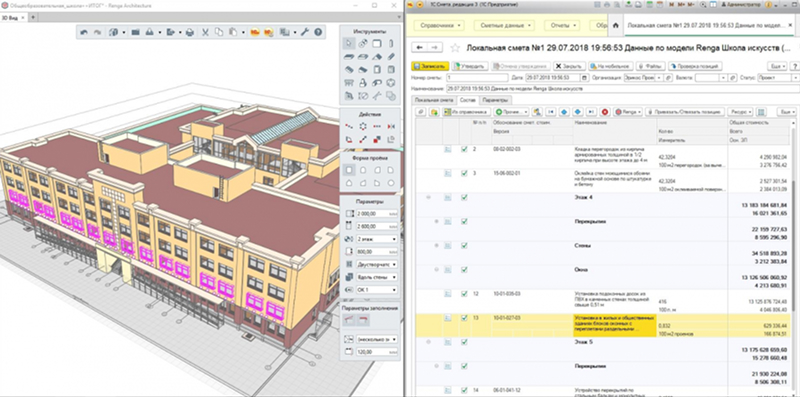Uncheck highlighted row 13 checkbox
Screen dimensions: 800x397
(464, 317)
